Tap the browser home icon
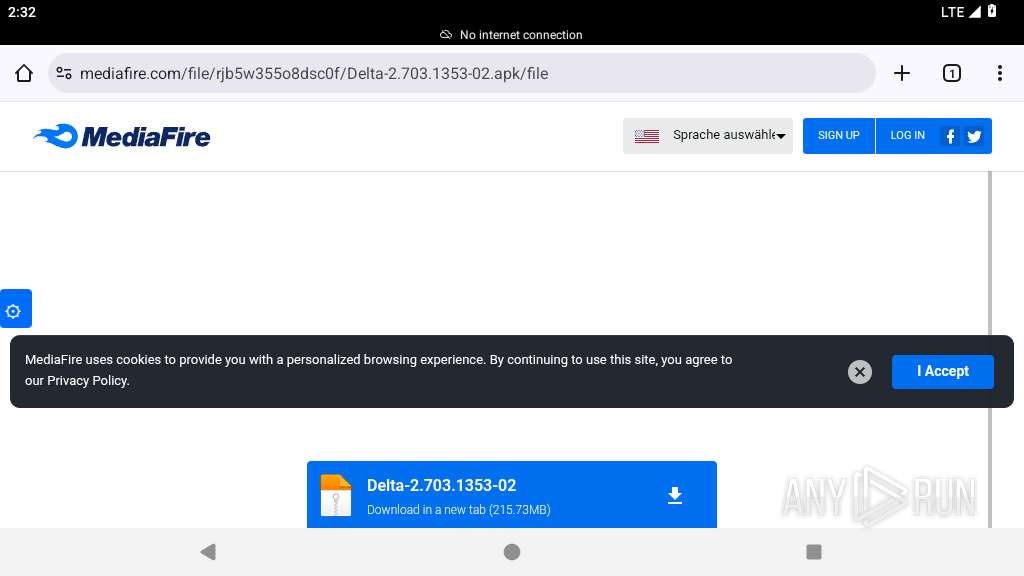Screen dimensions: 1024x576 24,73
